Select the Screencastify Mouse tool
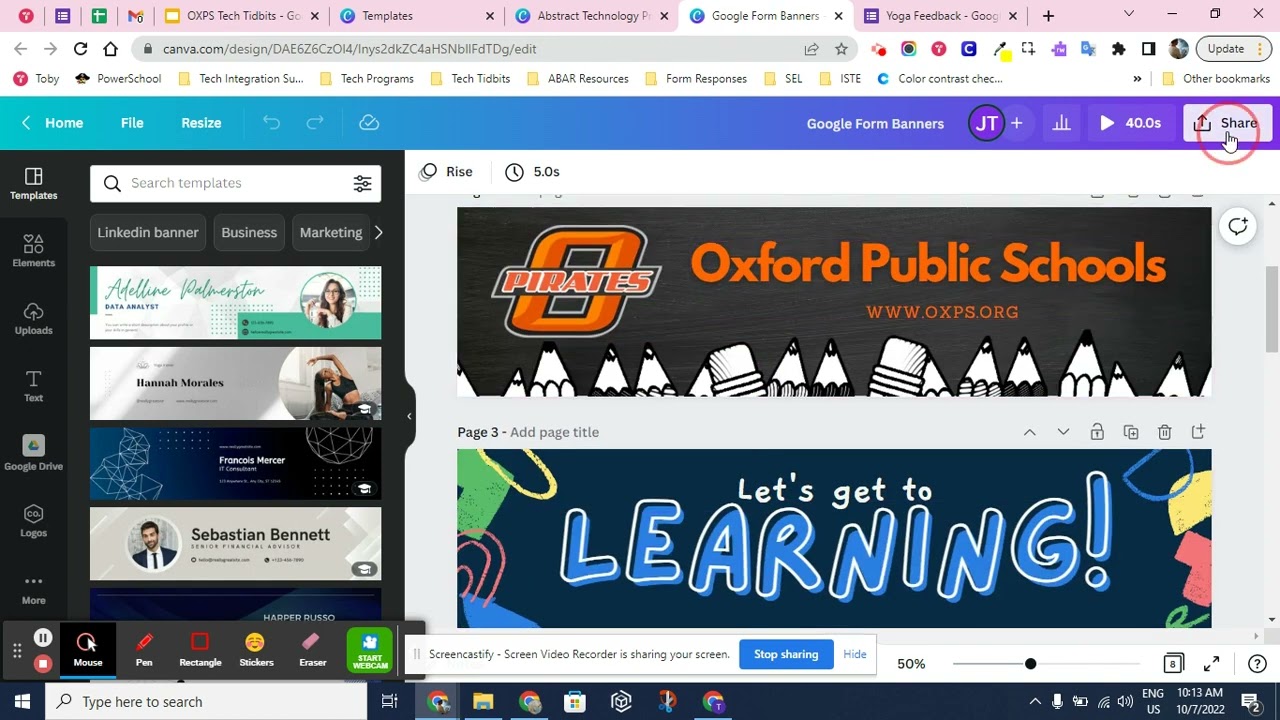This screenshot has width=1280, height=720. [87, 649]
